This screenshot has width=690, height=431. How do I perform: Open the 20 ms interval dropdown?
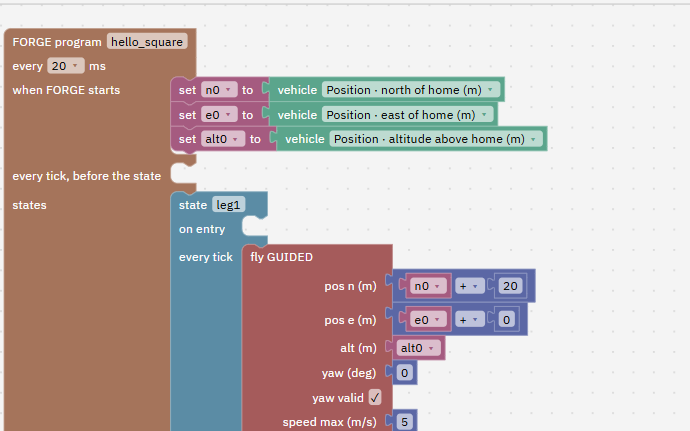(66, 66)
